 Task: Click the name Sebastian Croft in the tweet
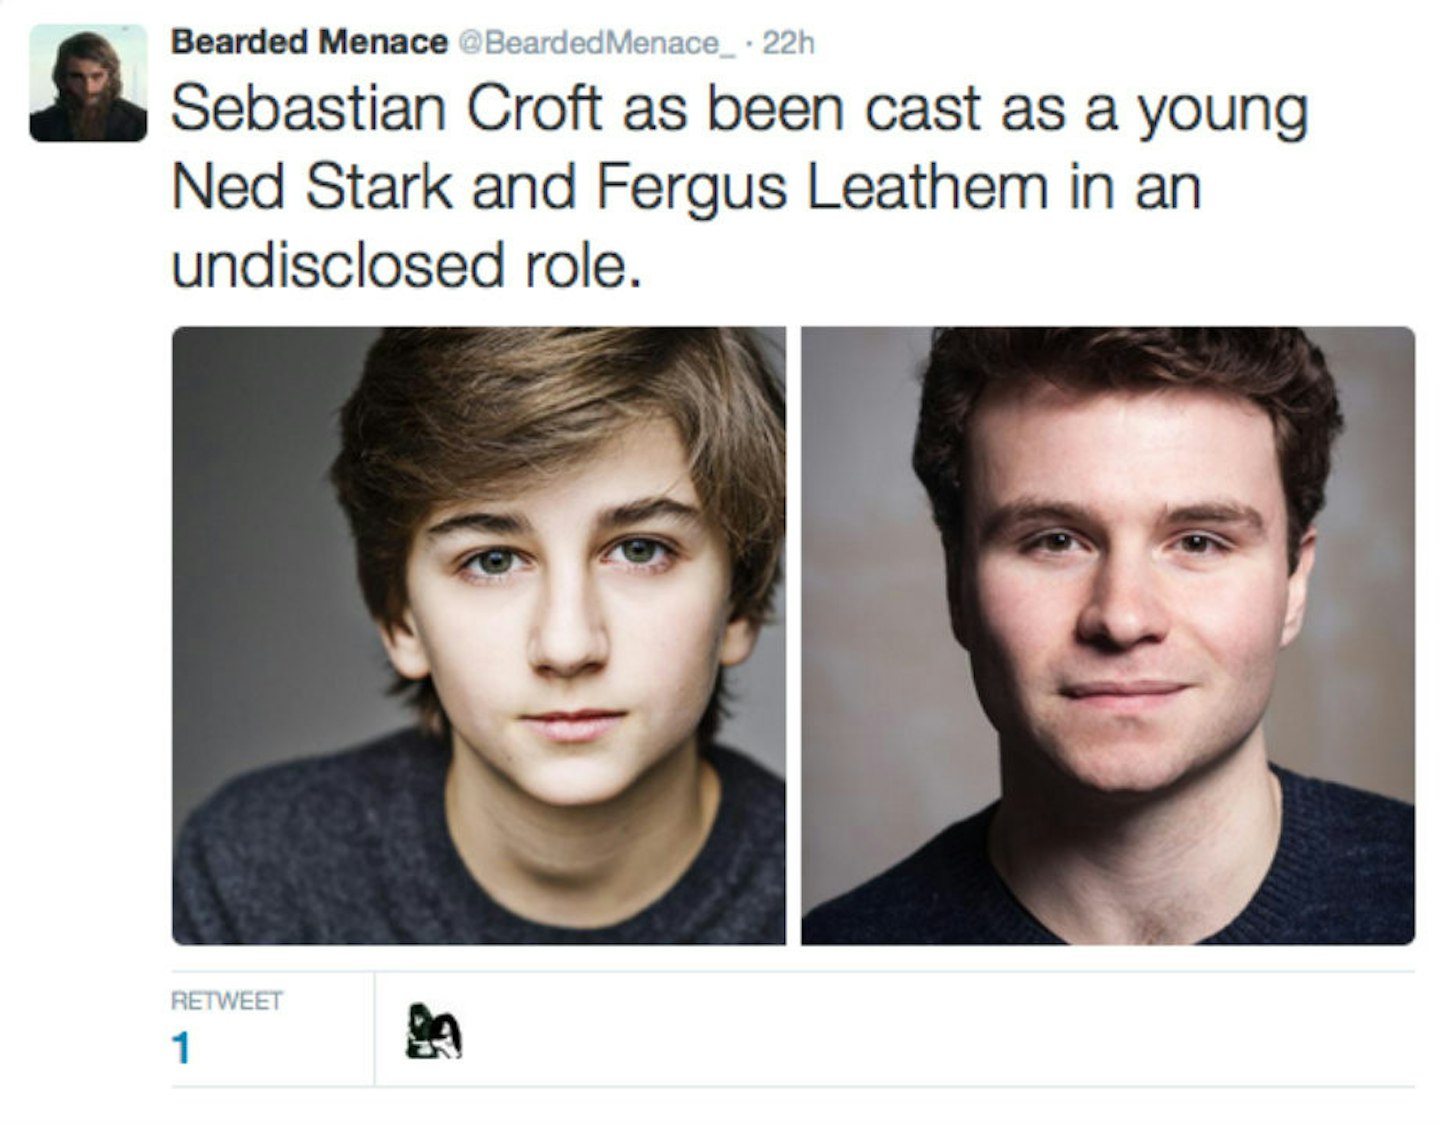[387, 108]
